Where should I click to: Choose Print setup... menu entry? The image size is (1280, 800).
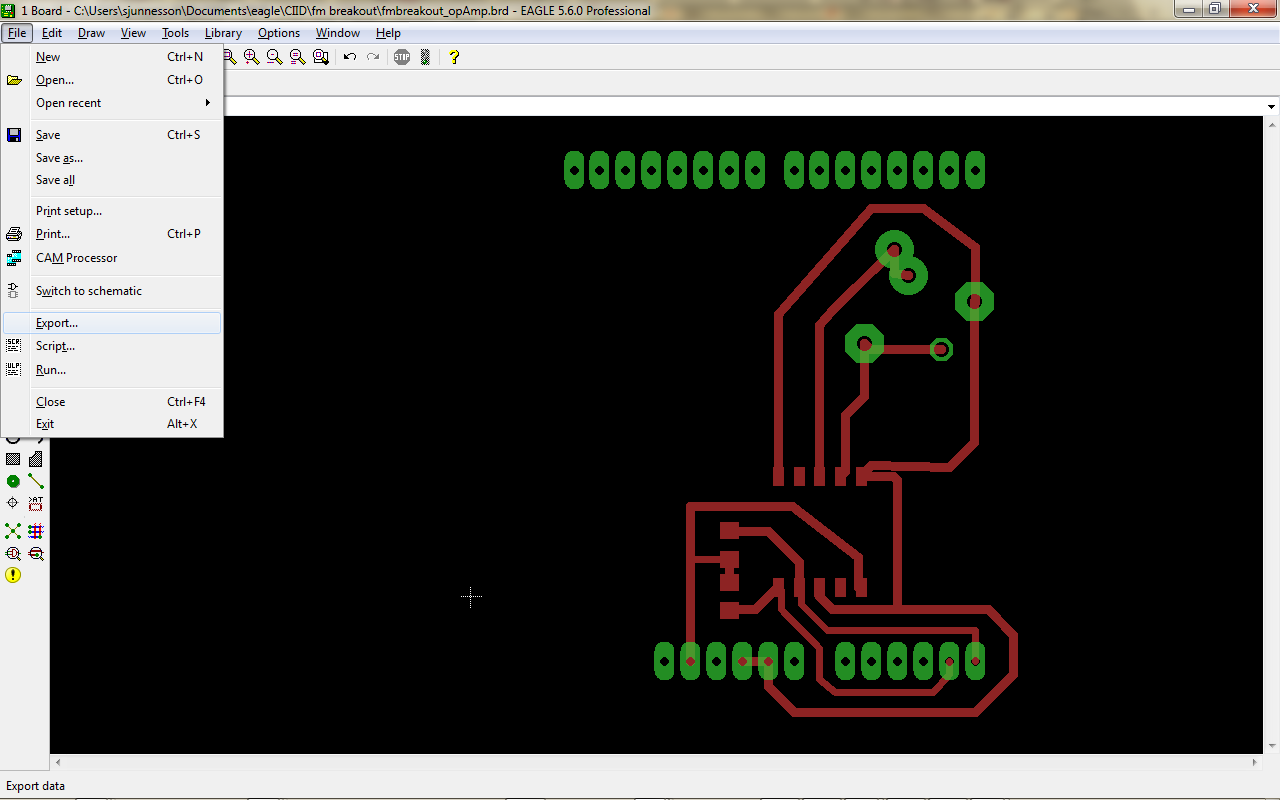click(x=112, y=211)
